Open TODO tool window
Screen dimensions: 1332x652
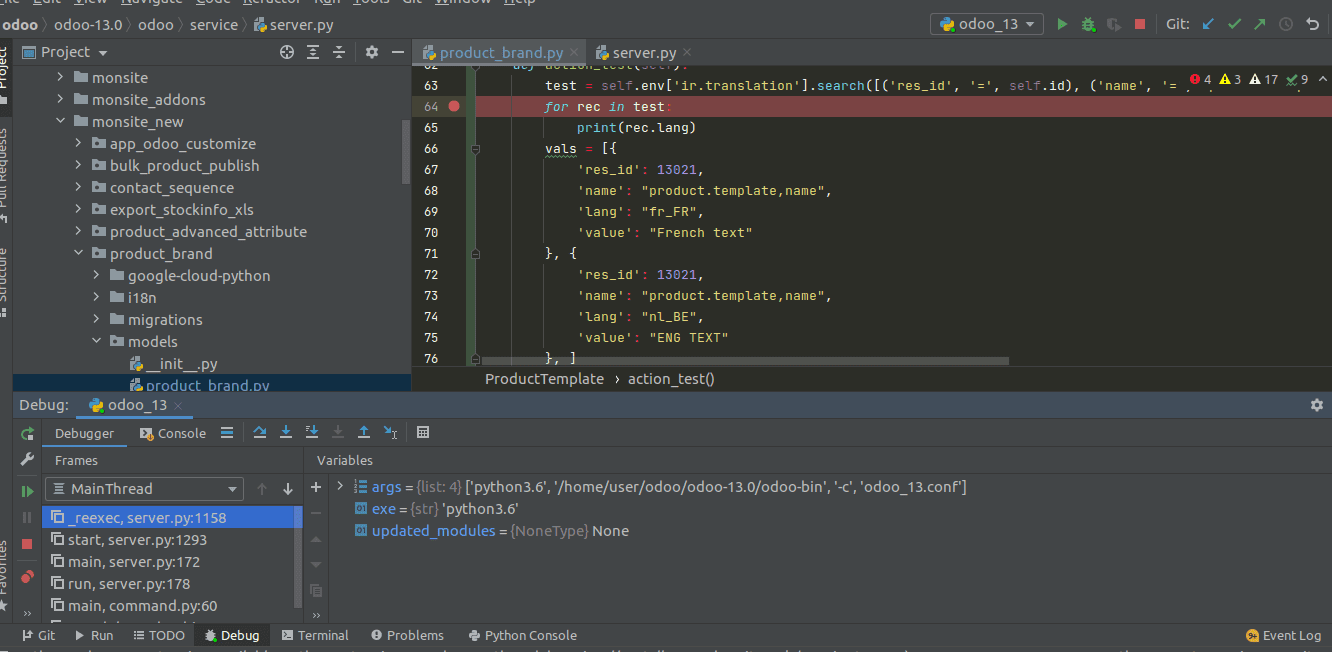(157, 635)
